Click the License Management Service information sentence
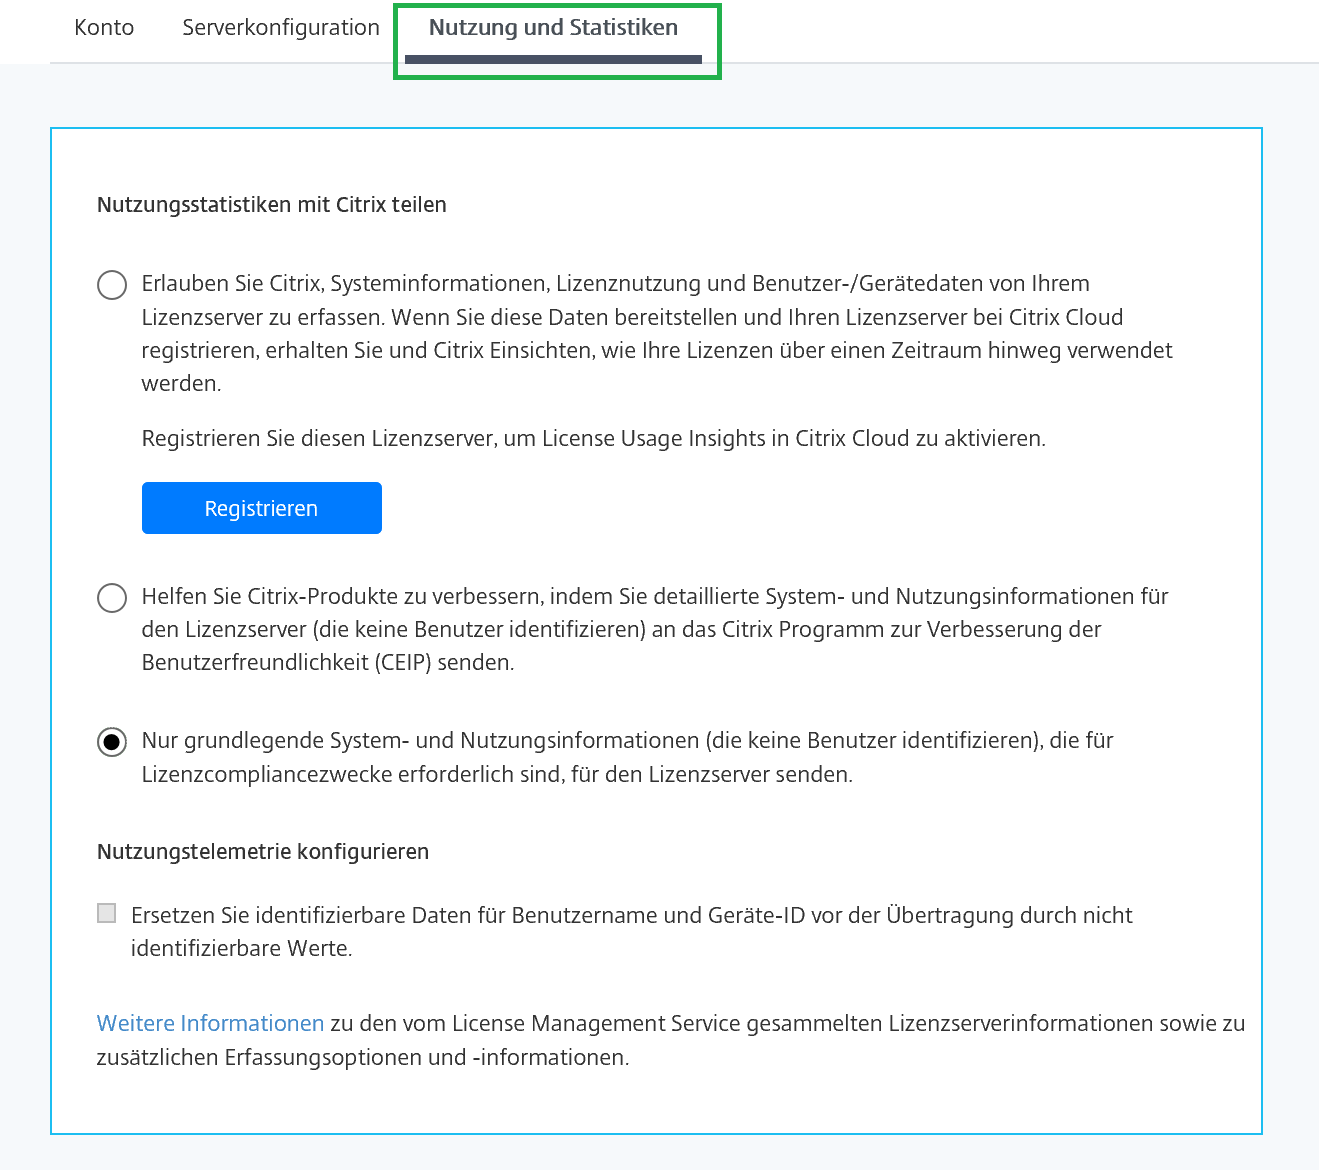Screen dimensions: 1319x1170 coord(671,1039)
